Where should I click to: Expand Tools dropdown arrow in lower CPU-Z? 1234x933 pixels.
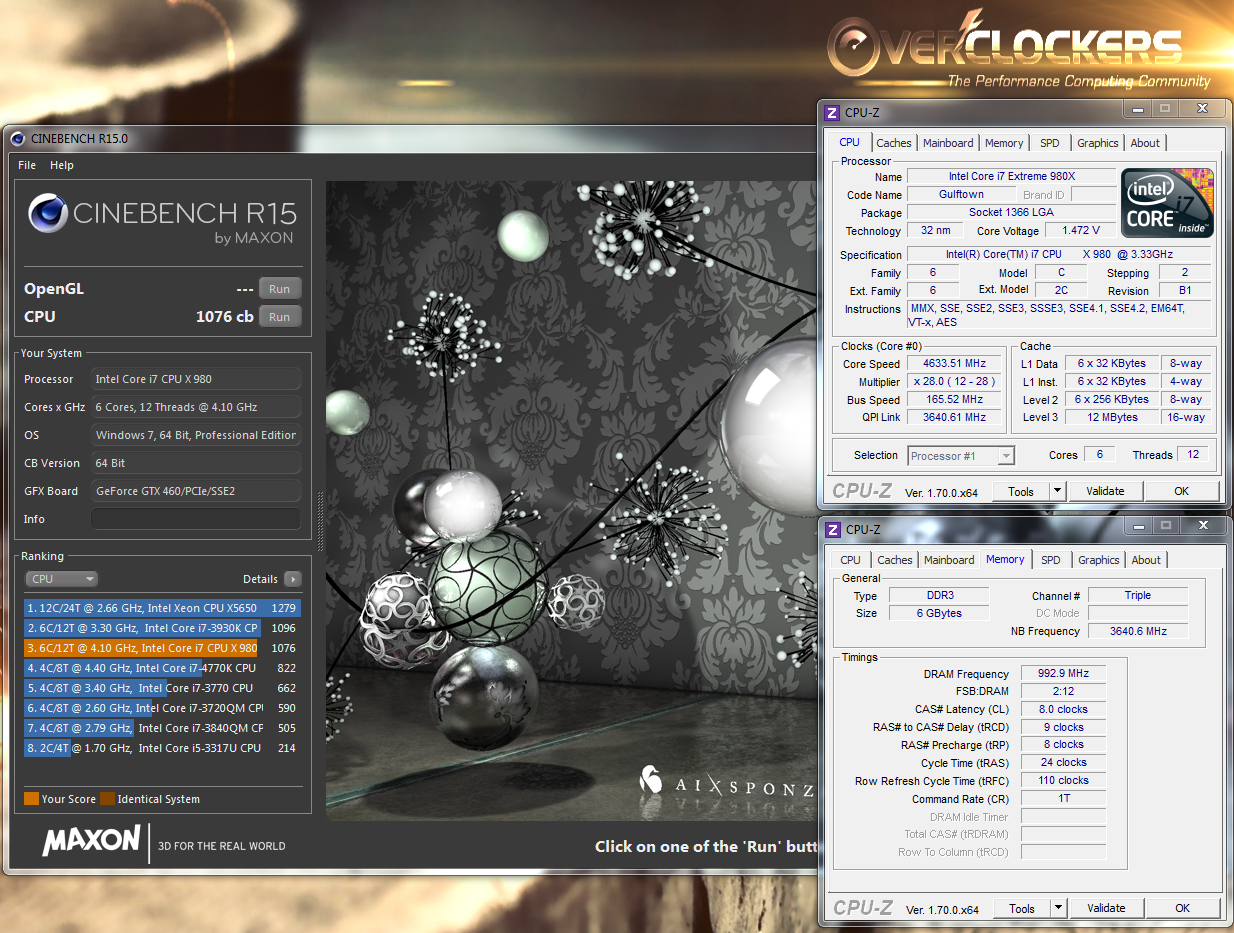click(1059, 908)
